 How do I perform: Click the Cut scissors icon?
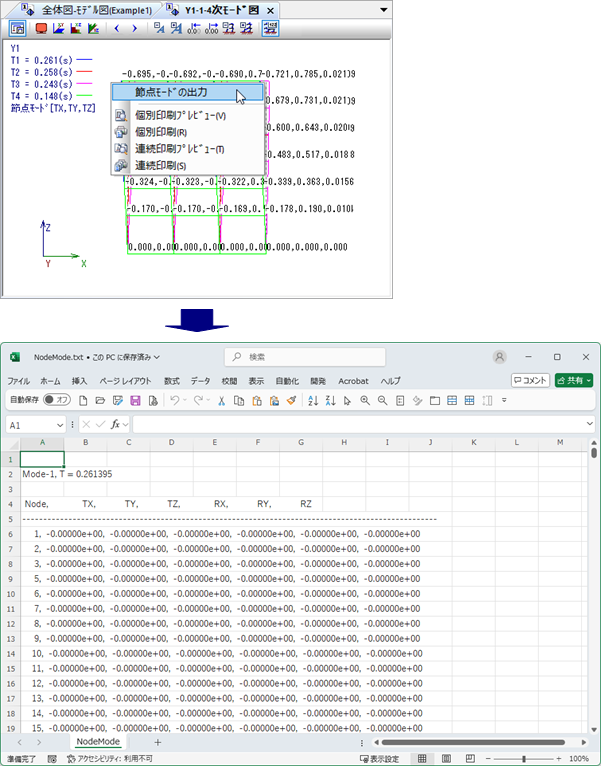tap(221, 400)
